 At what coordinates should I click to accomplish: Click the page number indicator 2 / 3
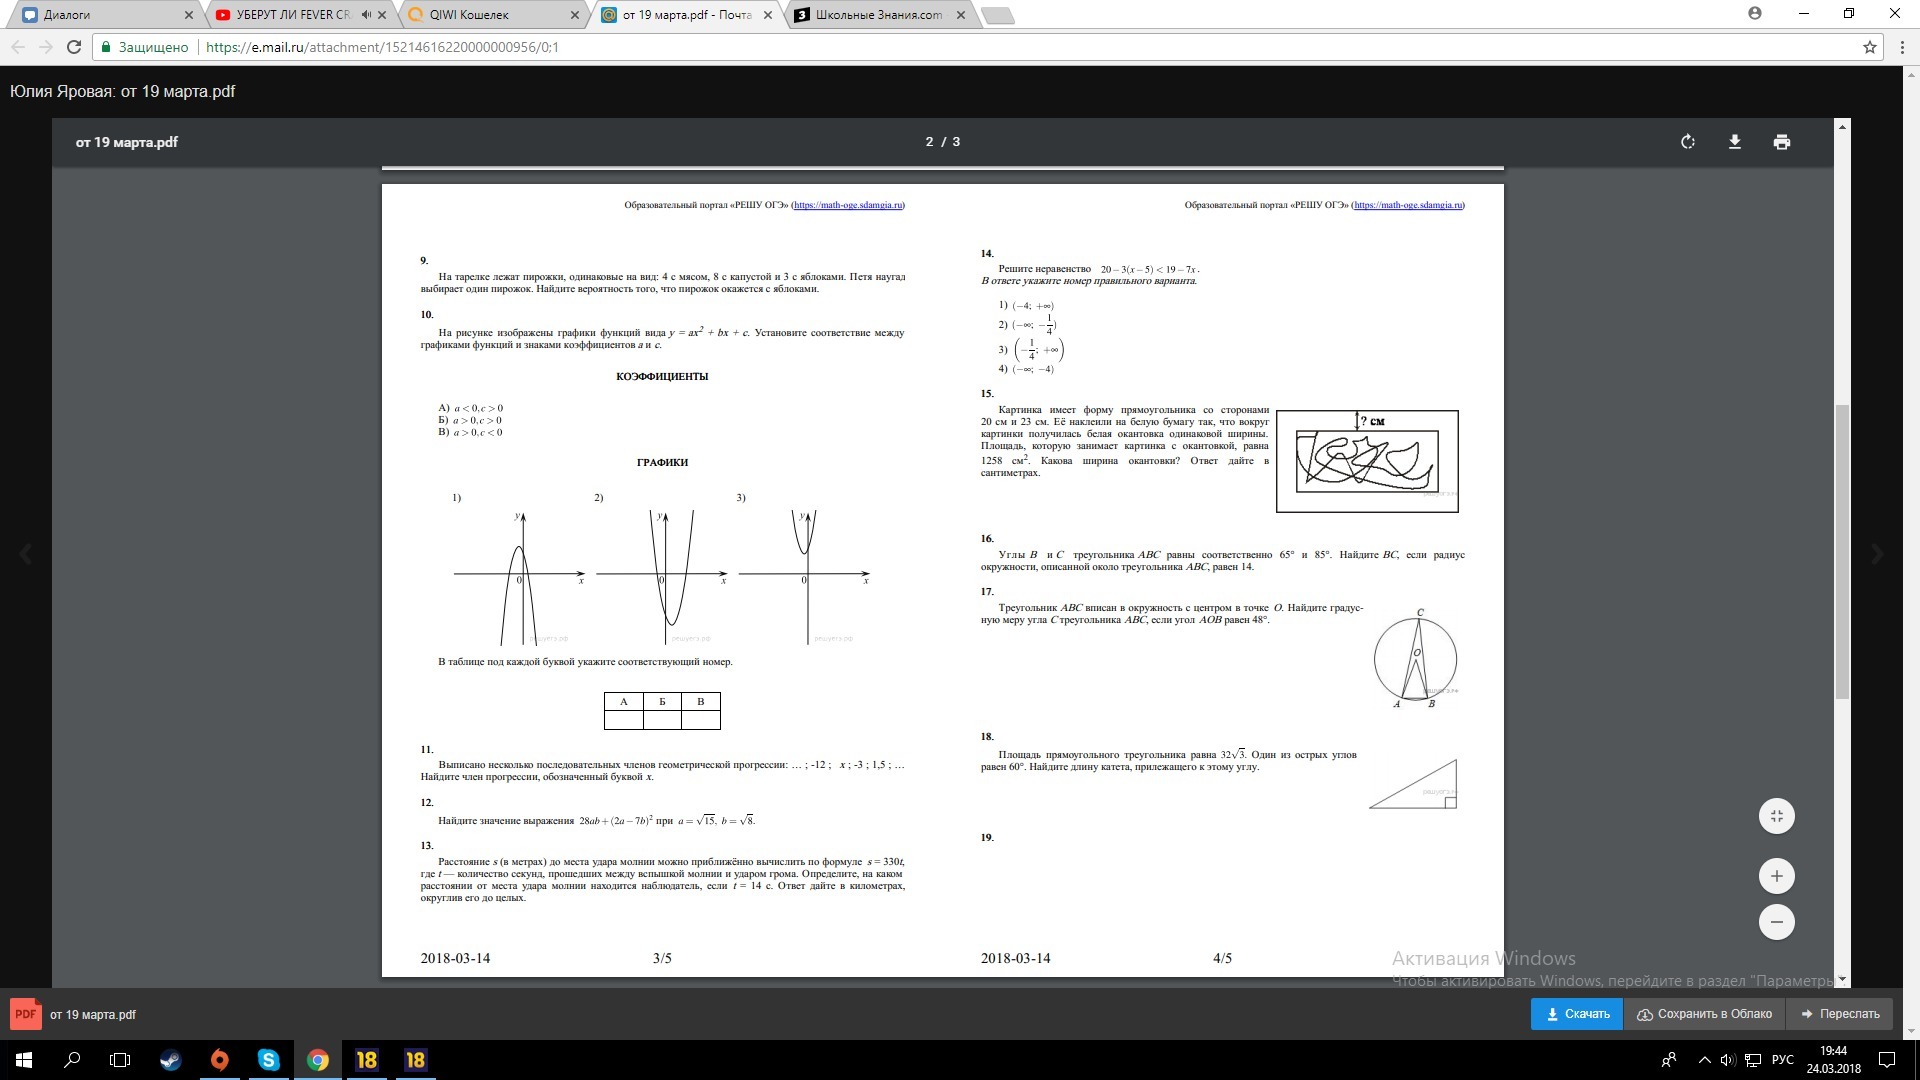coord(943,142)
